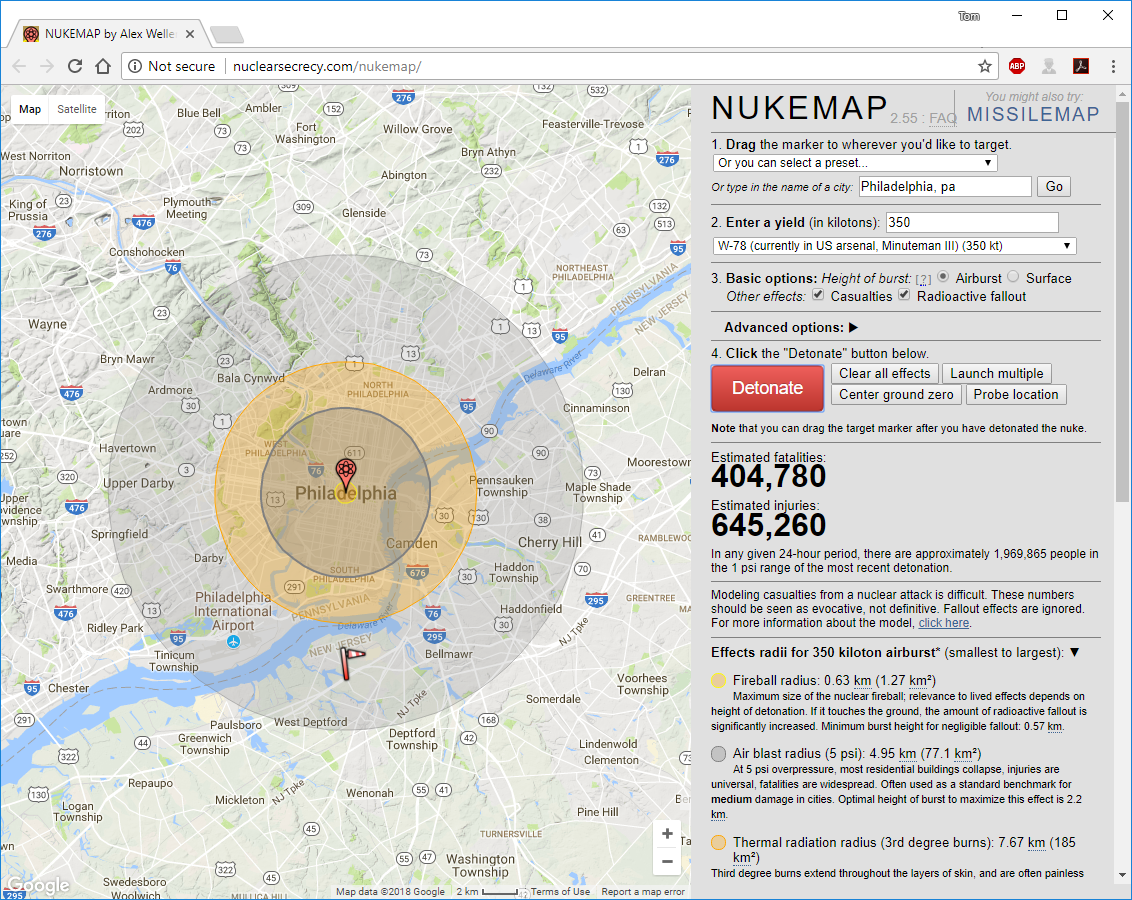This screenshot has height=900, width=1132.
Task: Click the Go button
Action: click(x=1054, y=187)
